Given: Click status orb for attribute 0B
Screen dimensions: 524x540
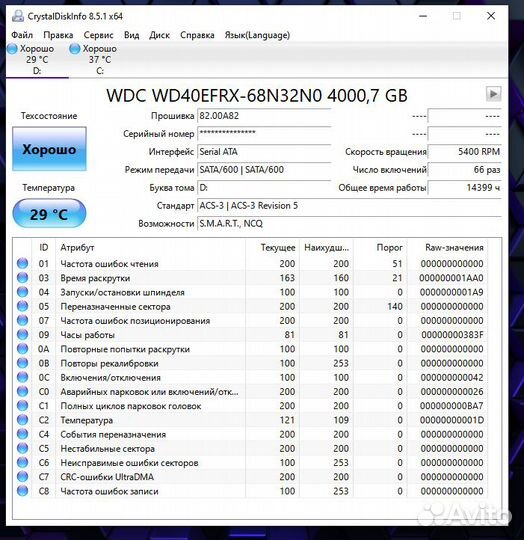Looking at the screenshot, I should (x=22, y=363).
